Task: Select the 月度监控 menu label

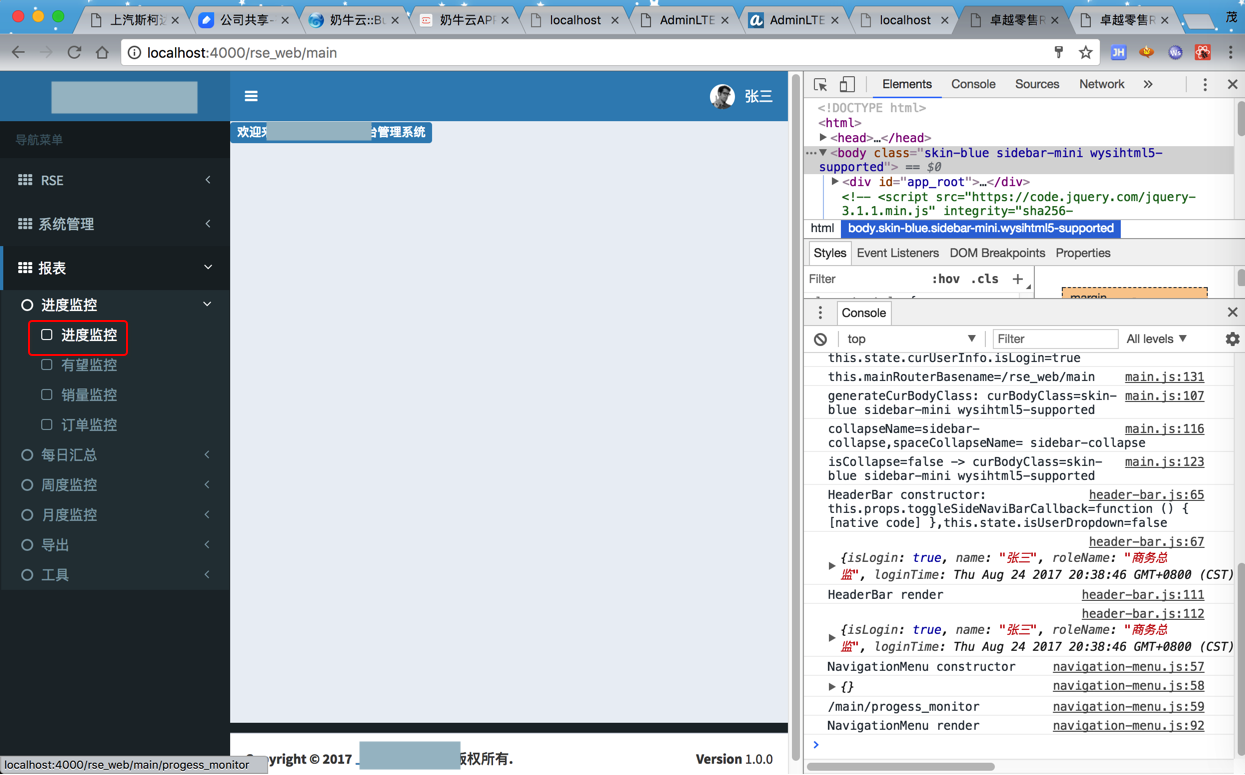Action: click(69, 515)
